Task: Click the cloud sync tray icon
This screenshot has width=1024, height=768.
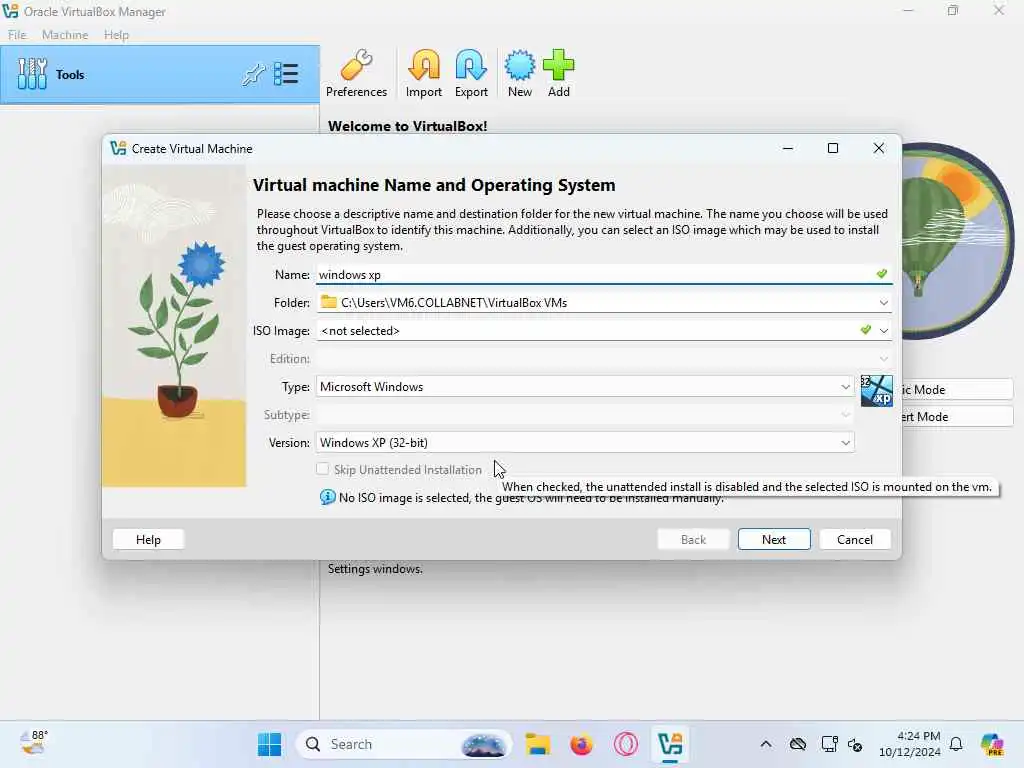Action: point(797,744)
